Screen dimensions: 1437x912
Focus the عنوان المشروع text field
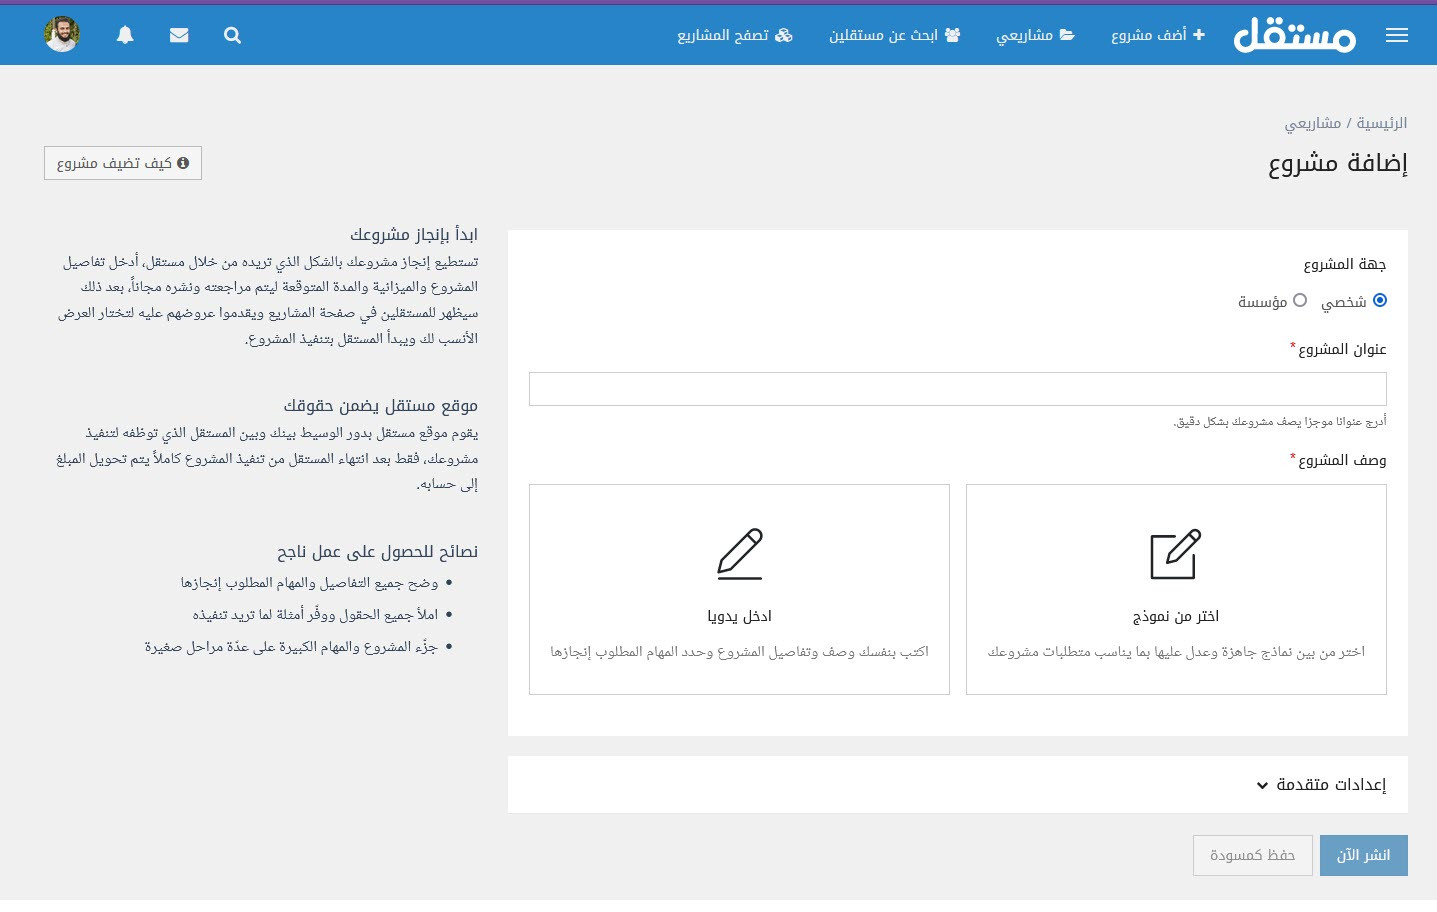(x=957, y=389)
